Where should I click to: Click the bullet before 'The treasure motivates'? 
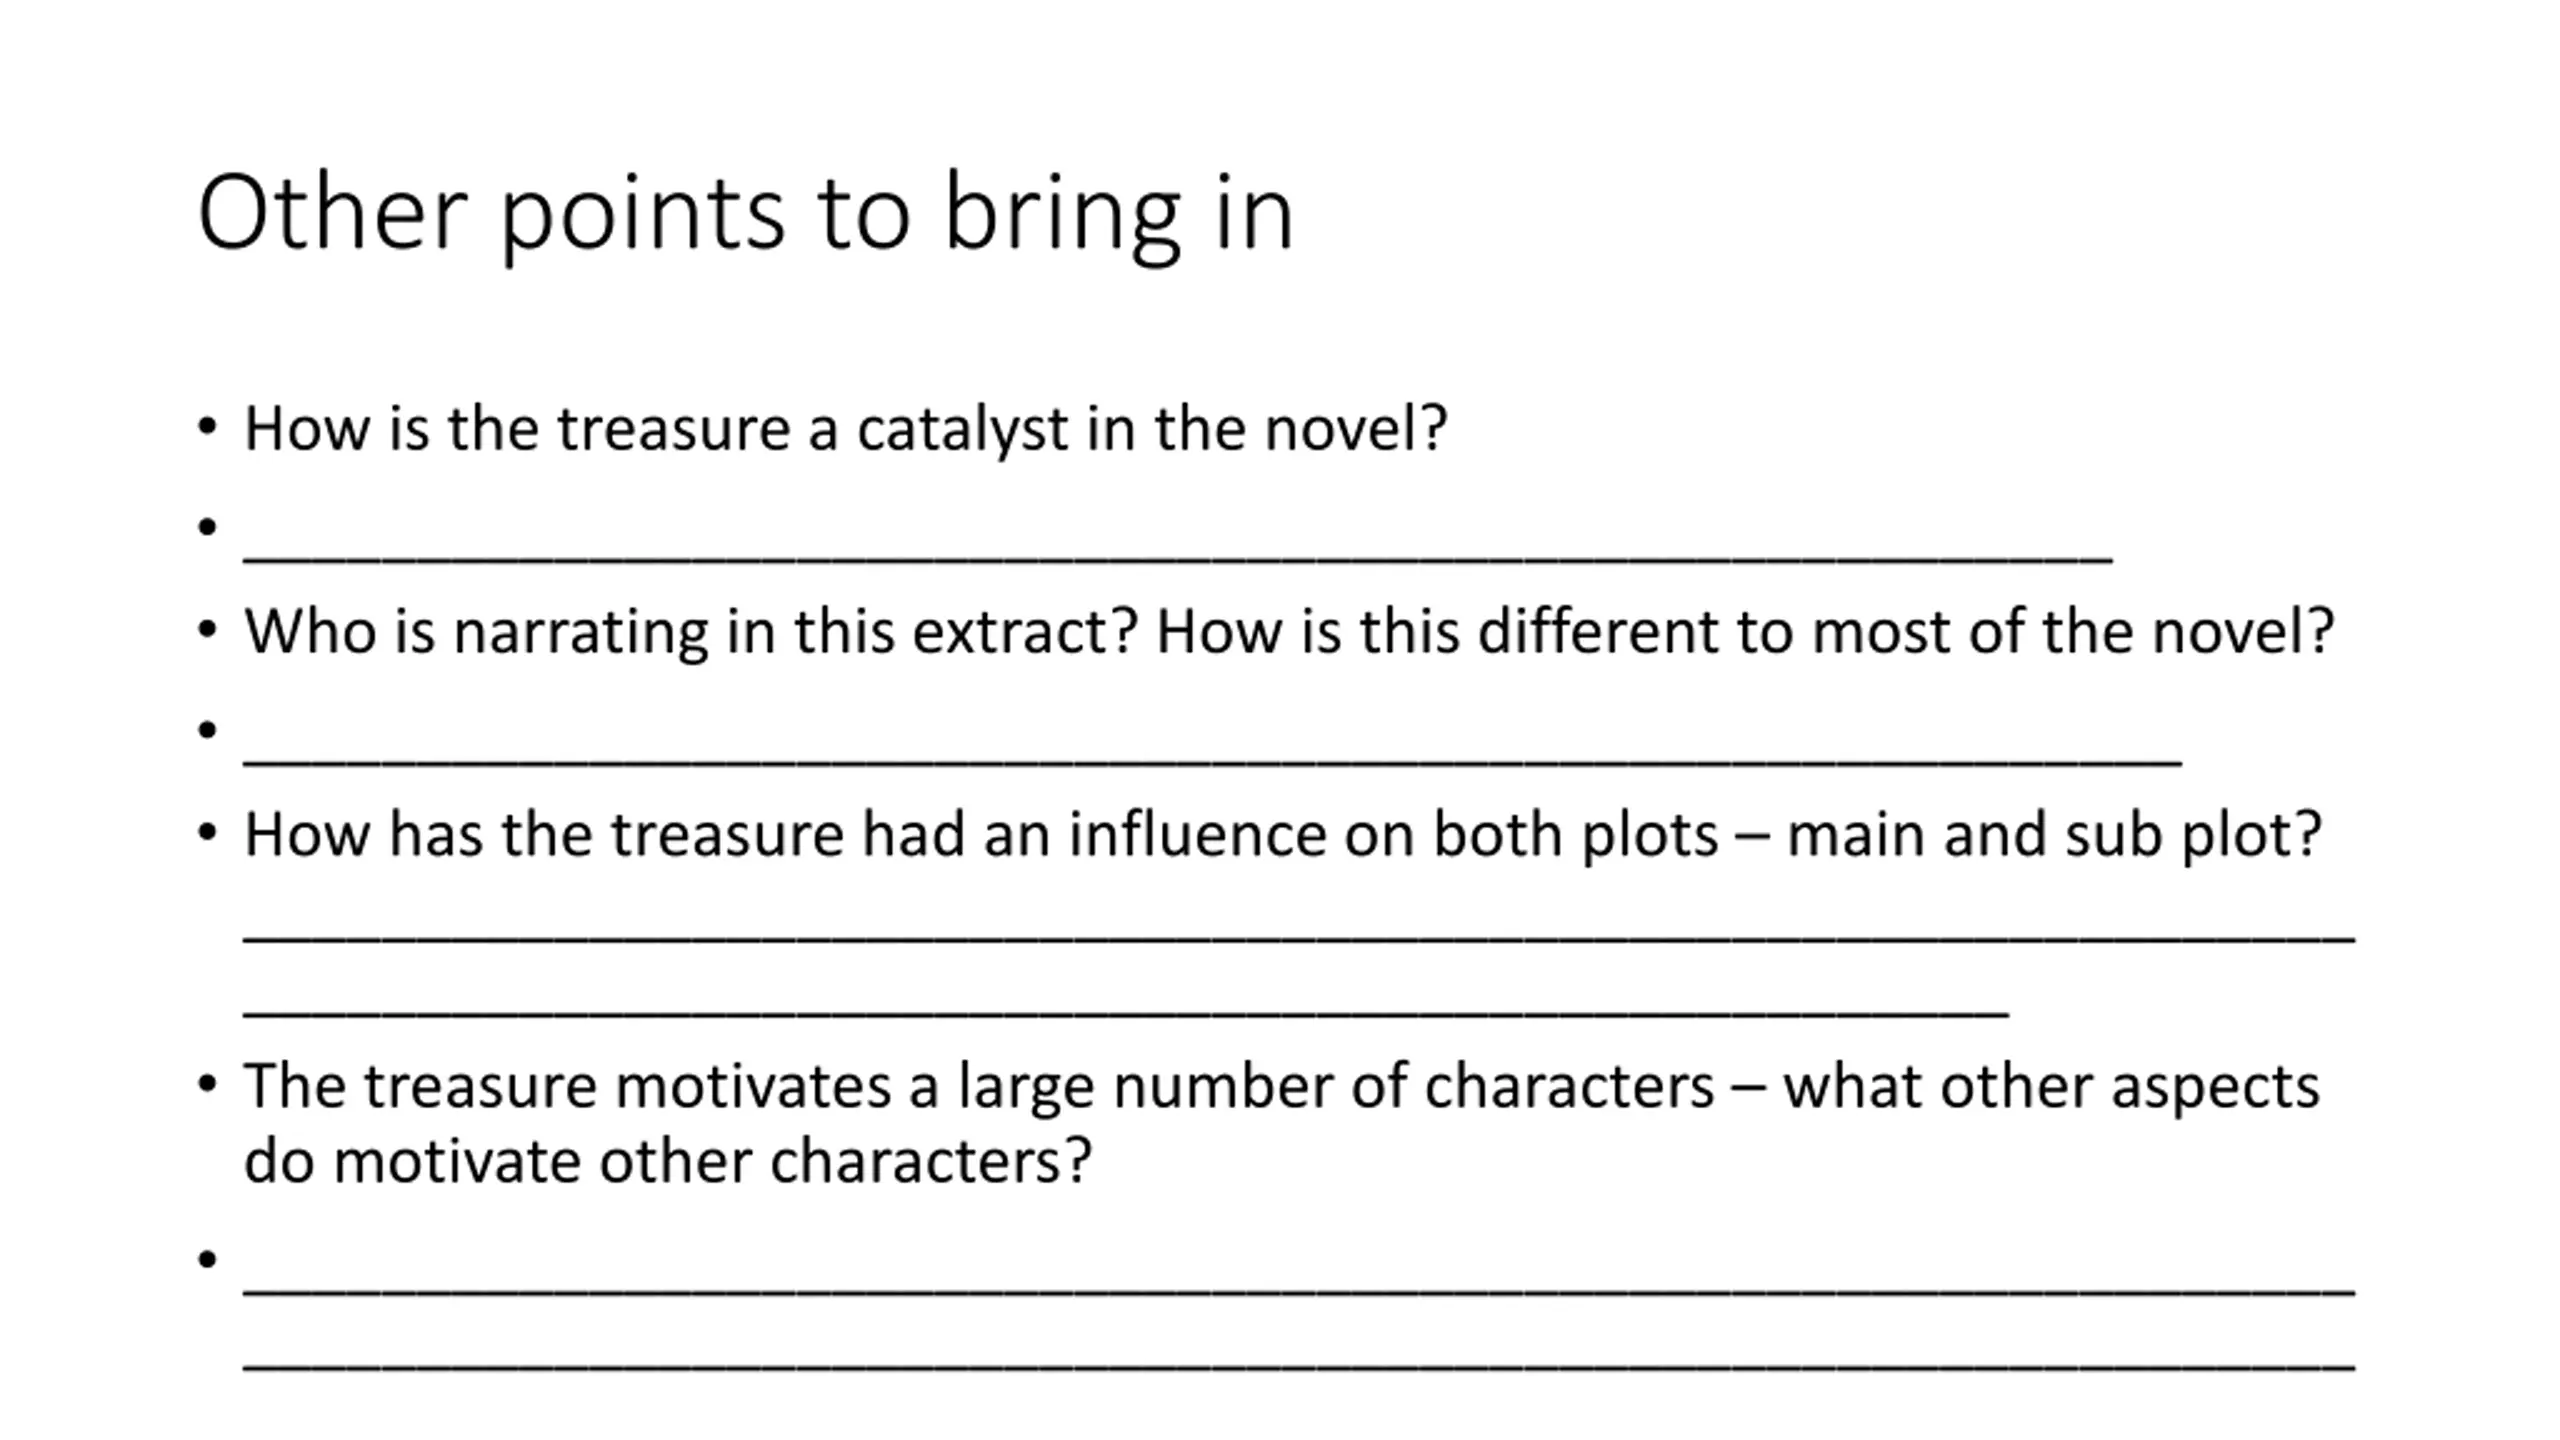pos(207,1084)
